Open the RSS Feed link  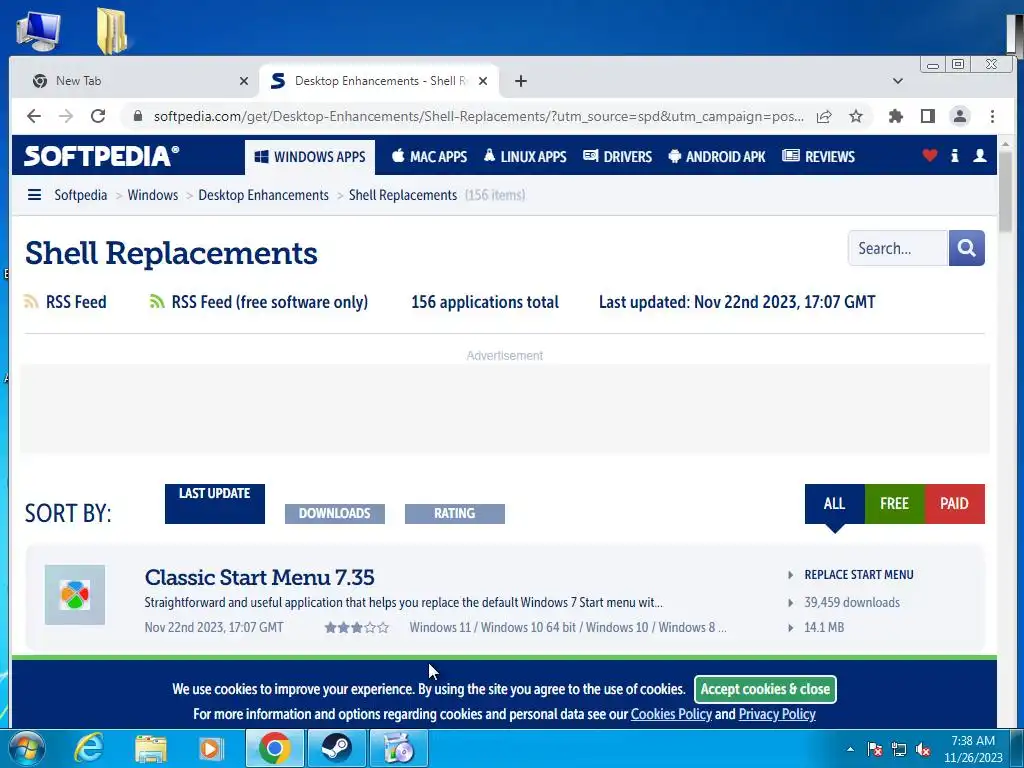pyautogui.click(x=65, y=302)
